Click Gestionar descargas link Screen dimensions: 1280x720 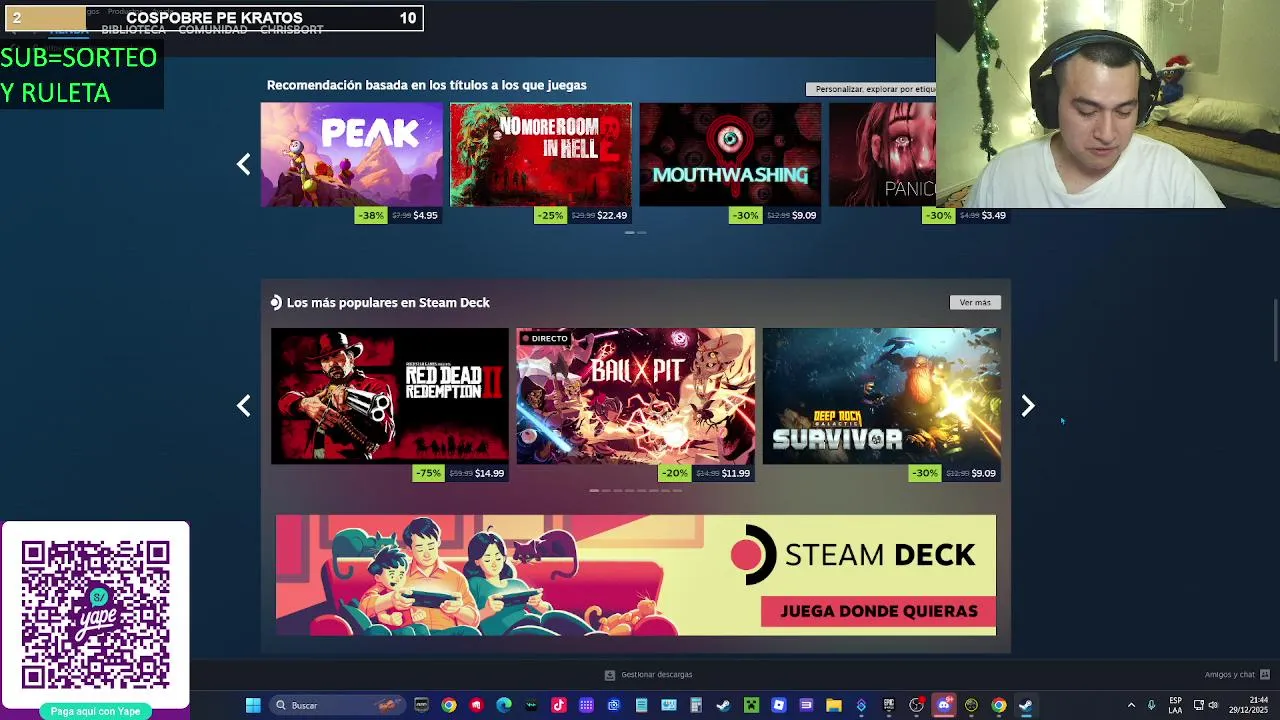pyautogui.click(x=656, y=675)
